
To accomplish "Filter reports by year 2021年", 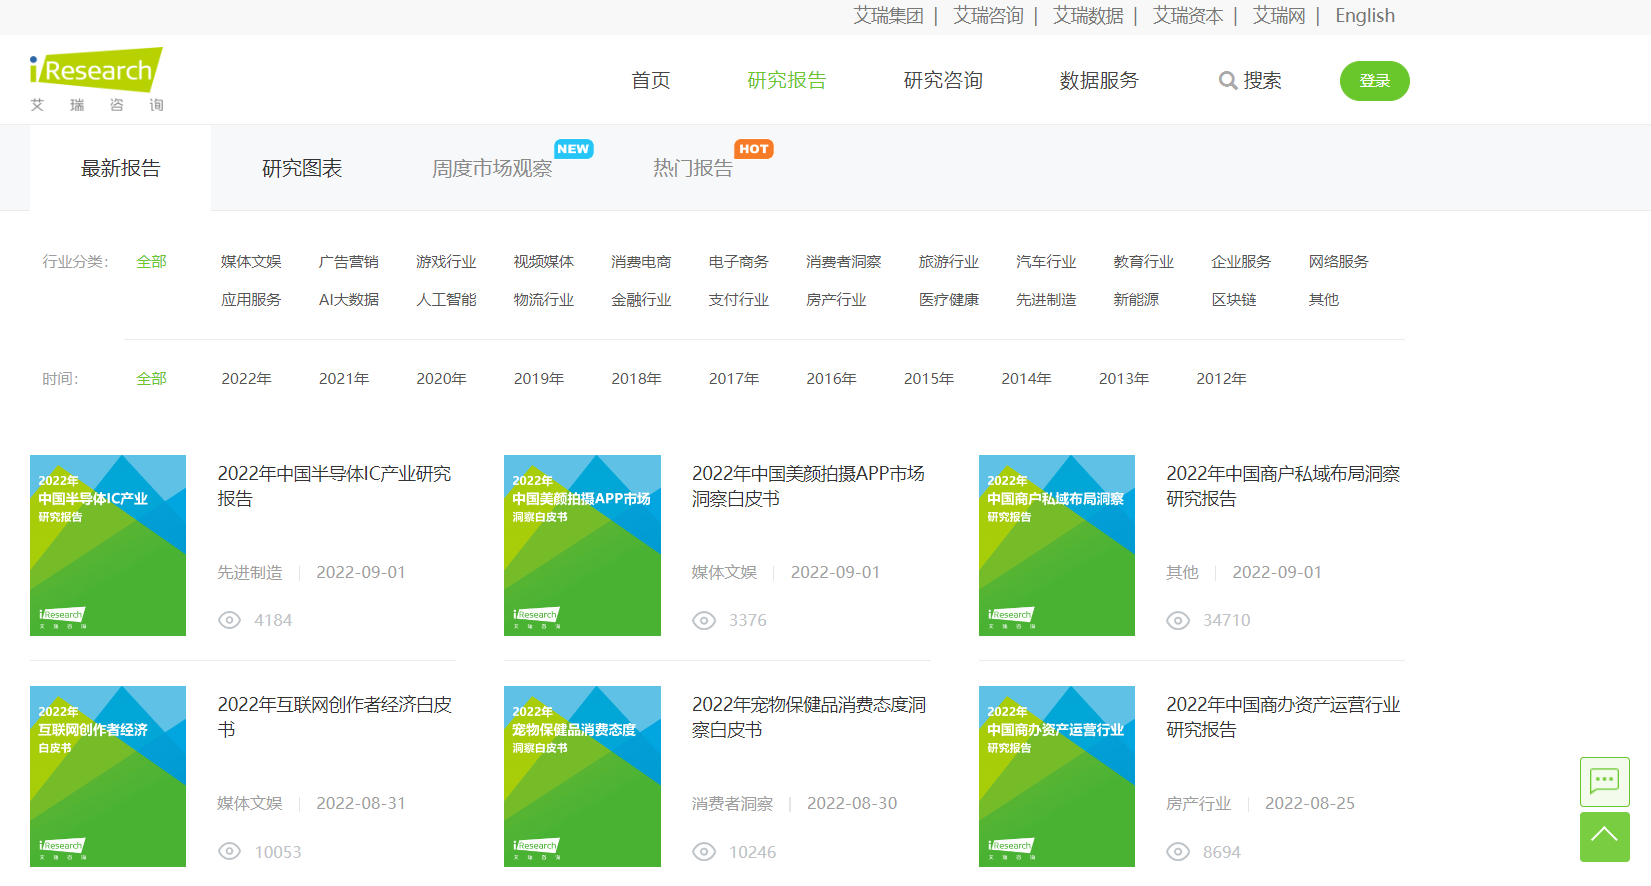I will (x=344, y=379).
